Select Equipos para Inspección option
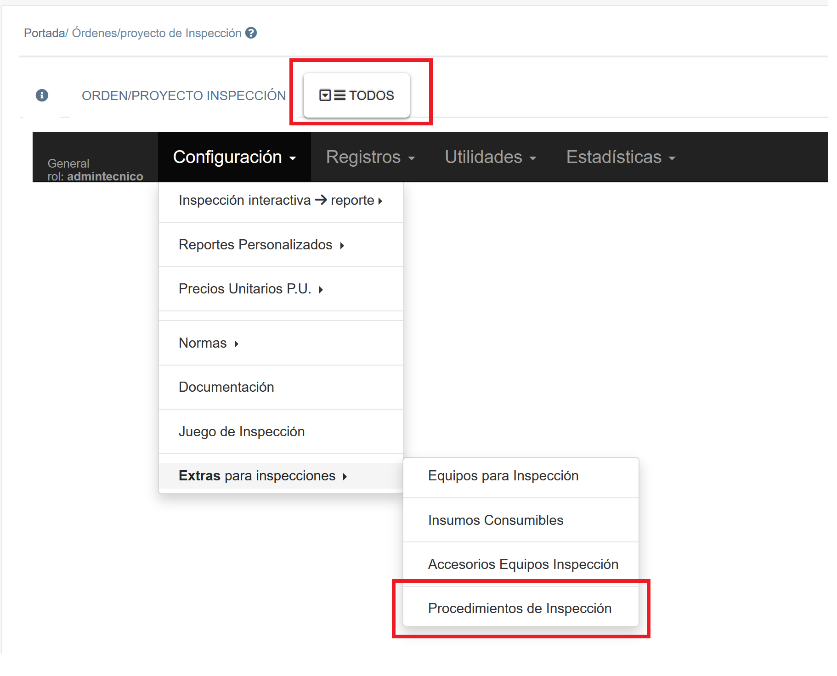This screenshot has width=837, height=676. pos(503,476)
